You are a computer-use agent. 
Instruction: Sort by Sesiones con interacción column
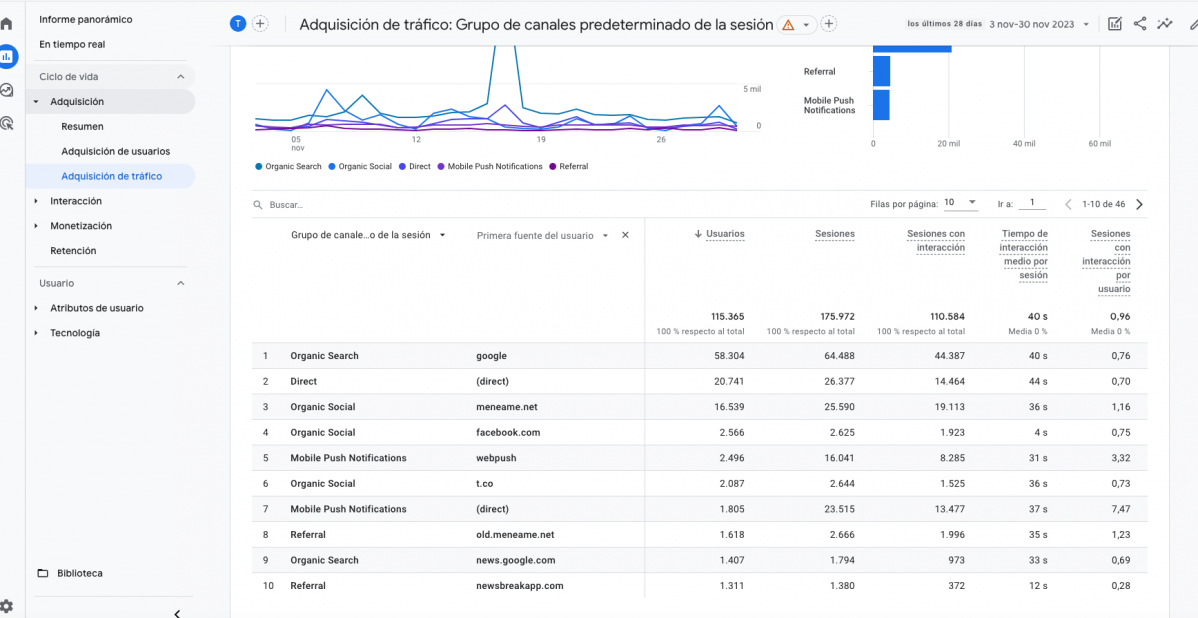tap(936, 241)
